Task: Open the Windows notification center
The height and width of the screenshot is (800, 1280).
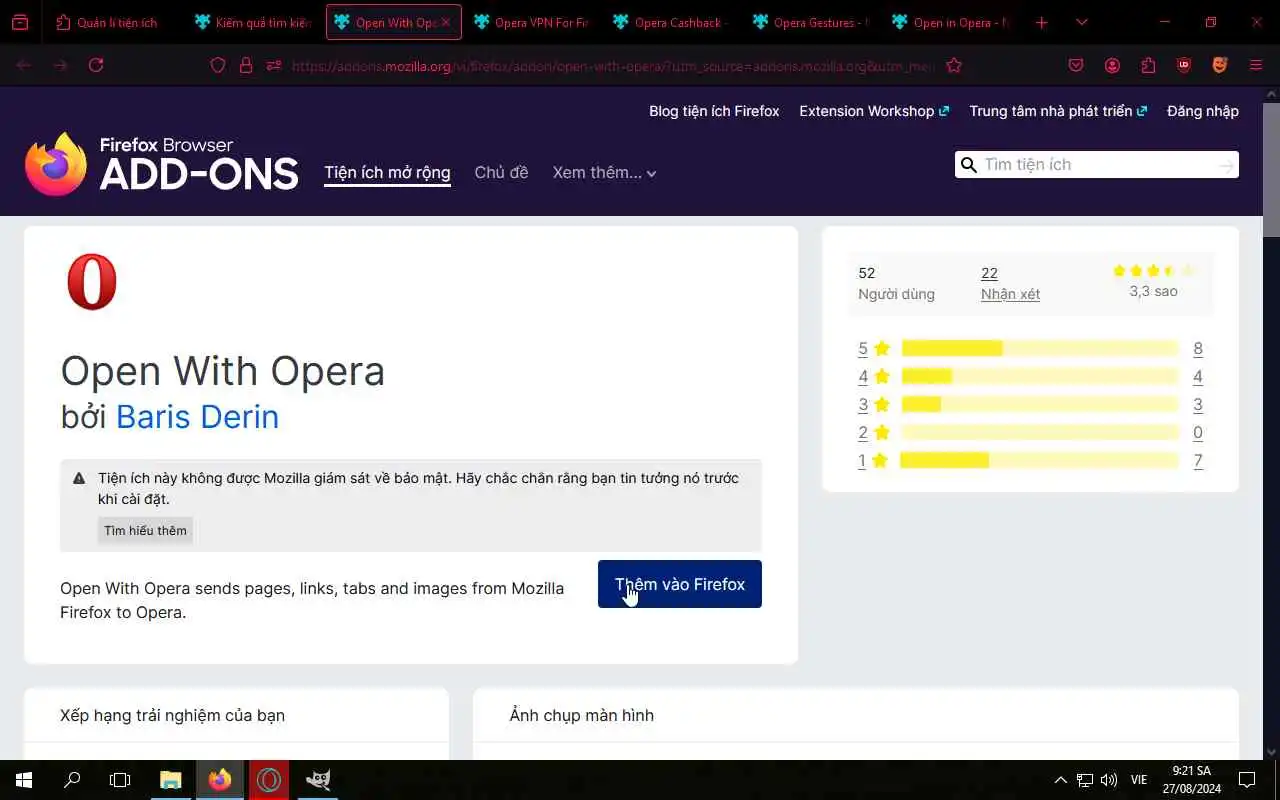Action: (1247, 780)
